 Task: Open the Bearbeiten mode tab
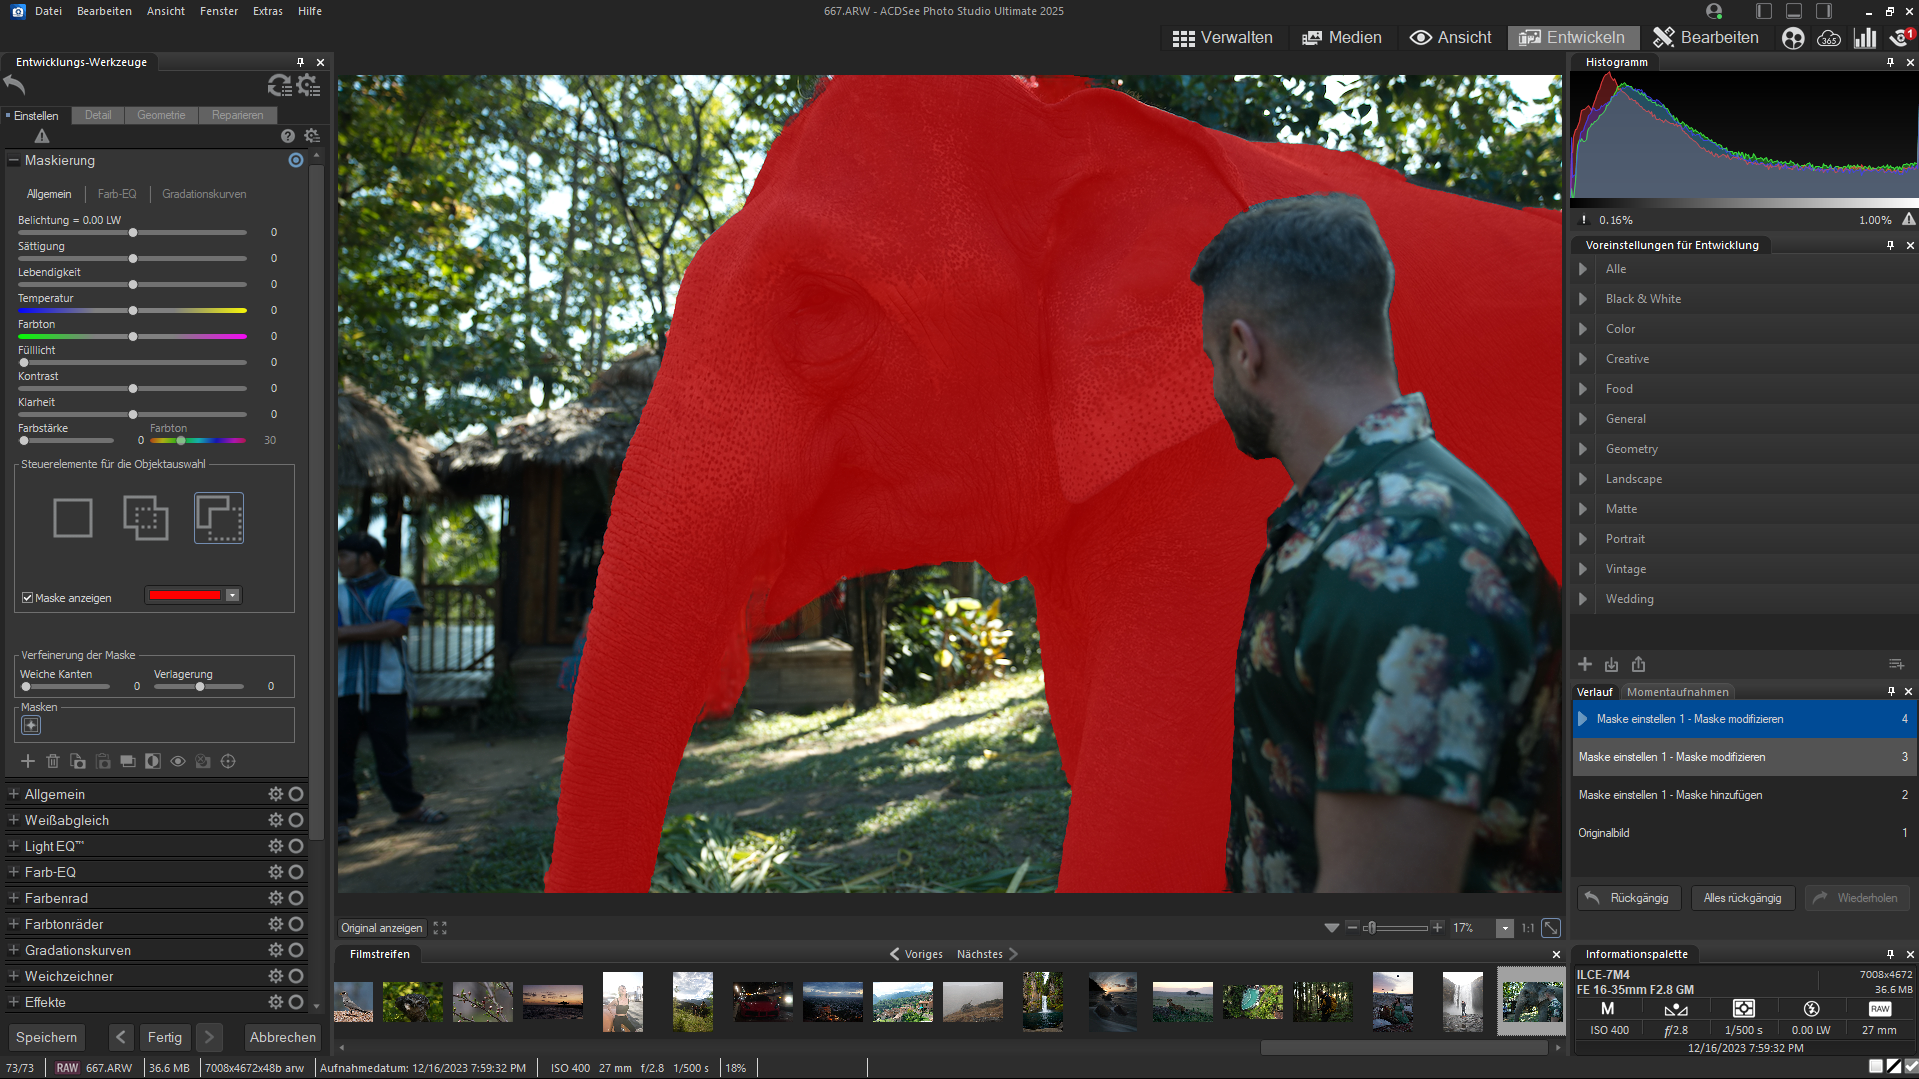tap(1706, 38)
